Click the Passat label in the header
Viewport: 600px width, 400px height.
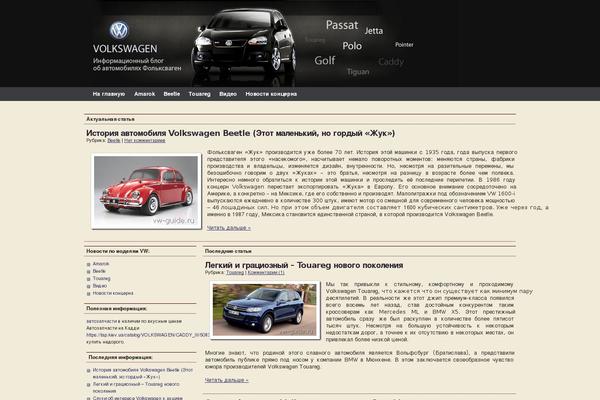tap(342, 25)
